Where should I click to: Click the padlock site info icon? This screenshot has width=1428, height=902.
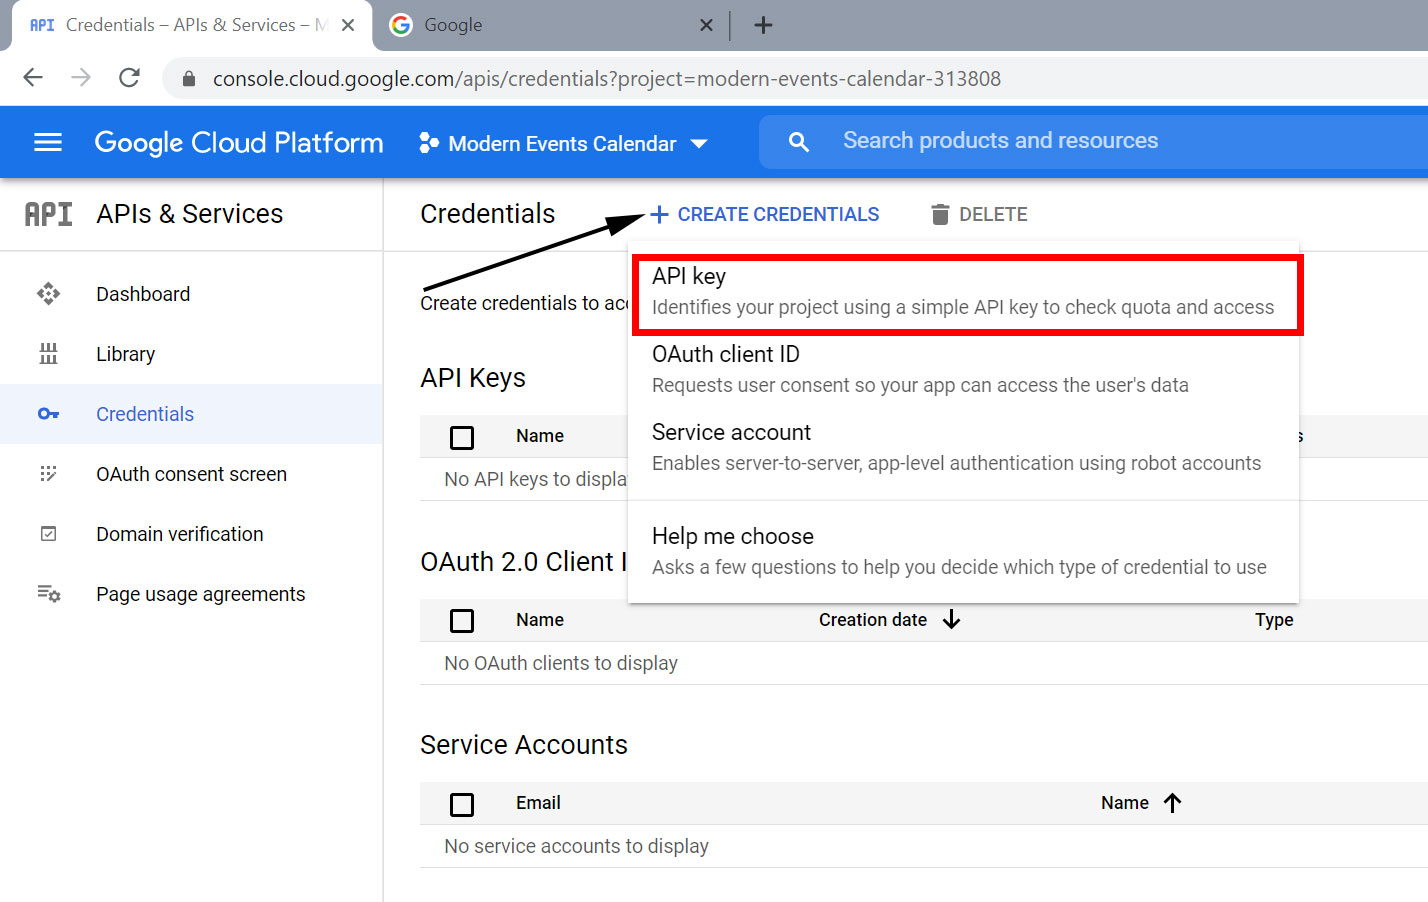(x=189, y=78)
